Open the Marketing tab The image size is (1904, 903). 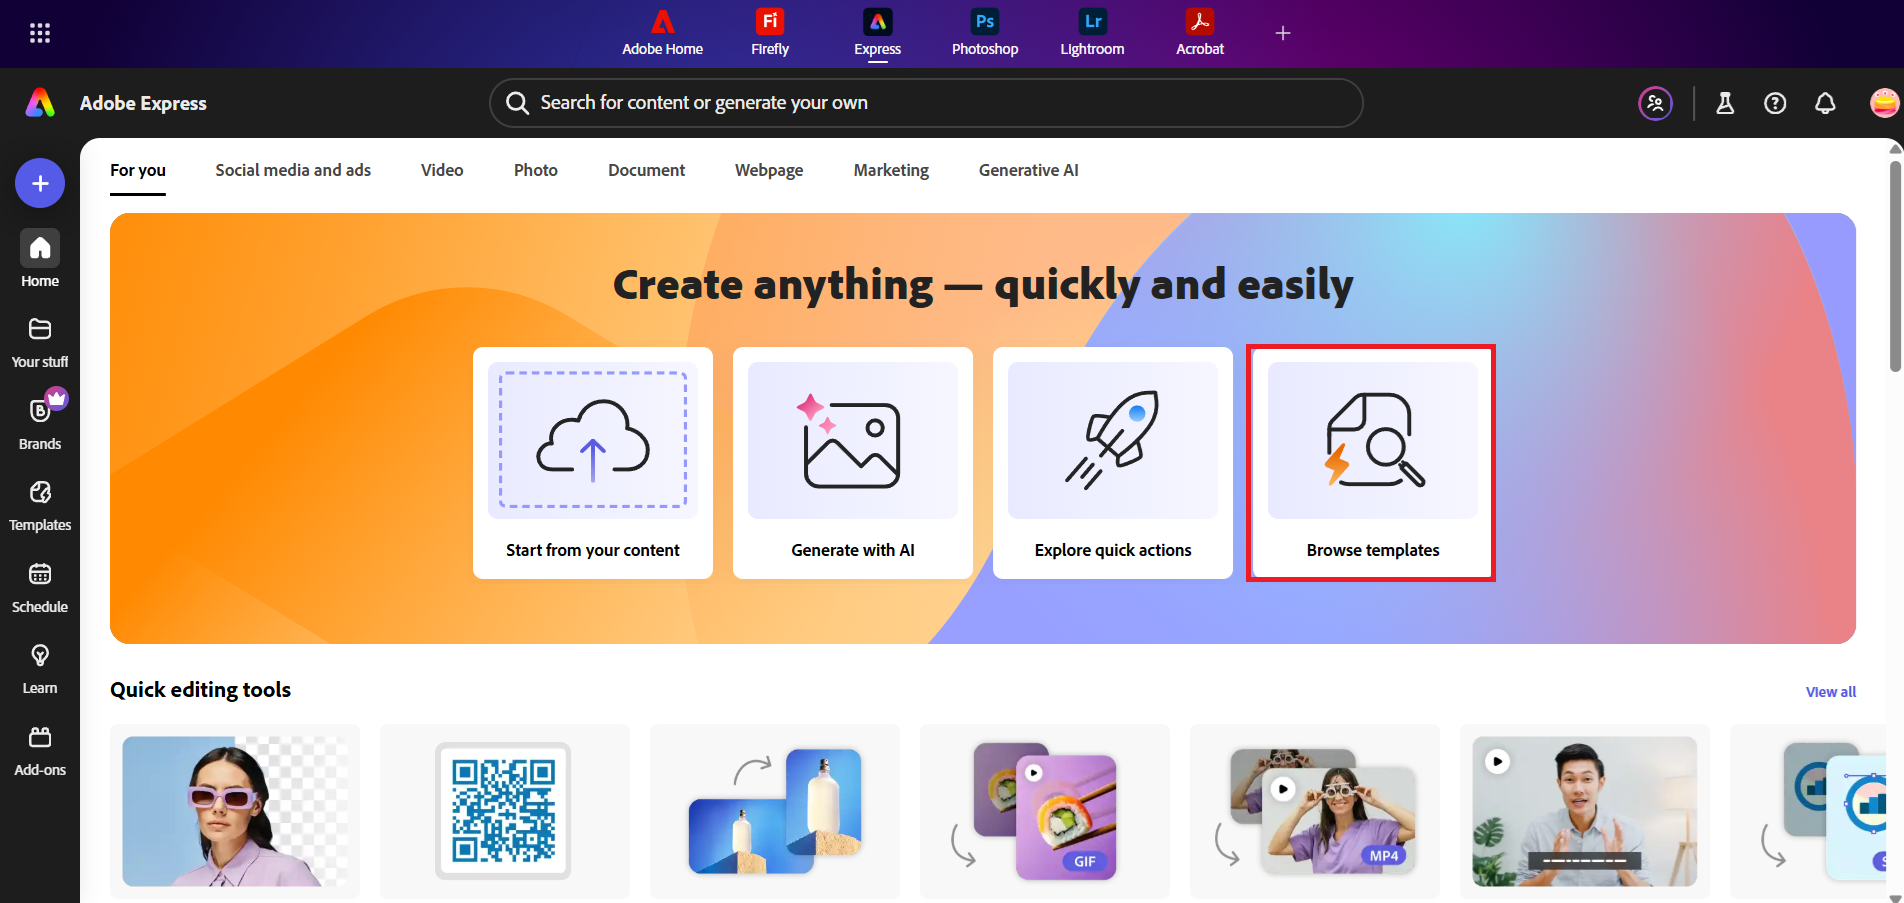[890, 170]
